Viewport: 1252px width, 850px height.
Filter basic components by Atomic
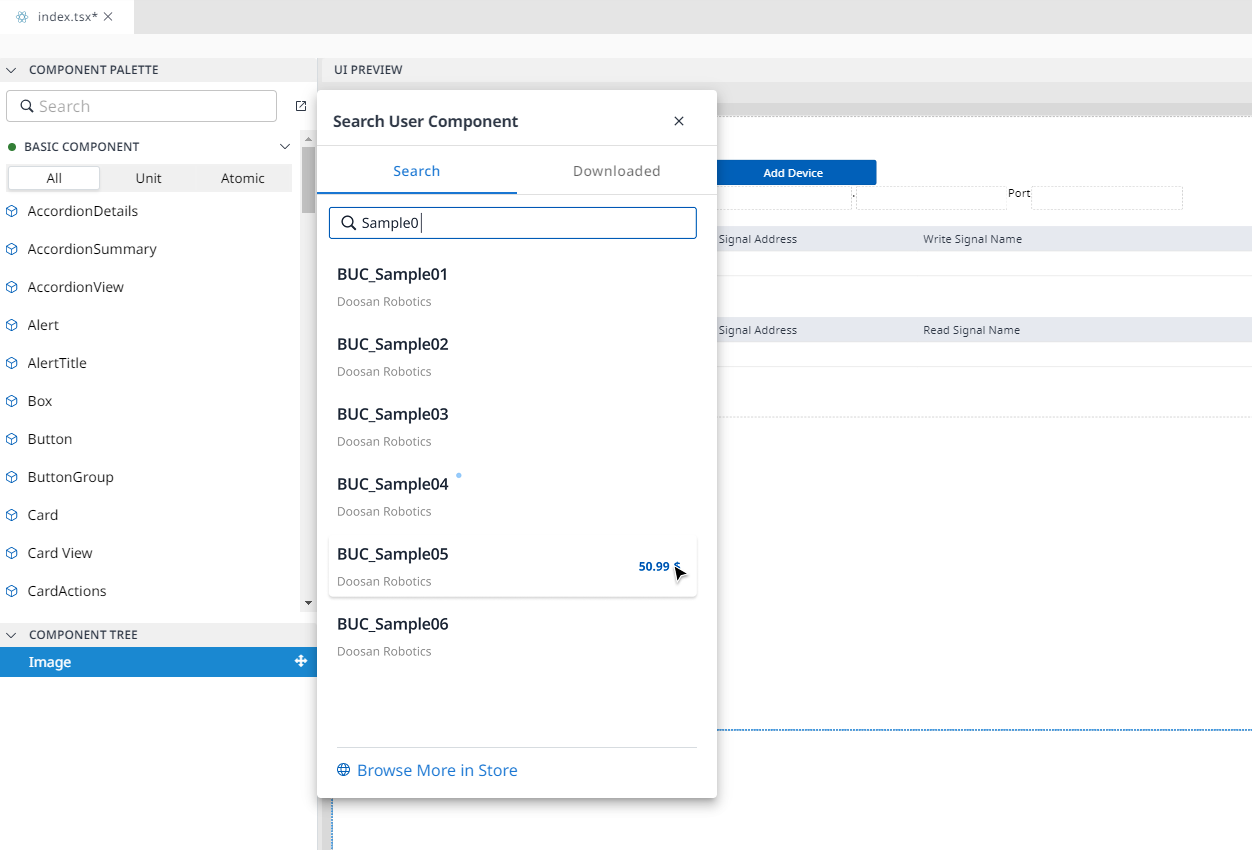pos(243,178)
